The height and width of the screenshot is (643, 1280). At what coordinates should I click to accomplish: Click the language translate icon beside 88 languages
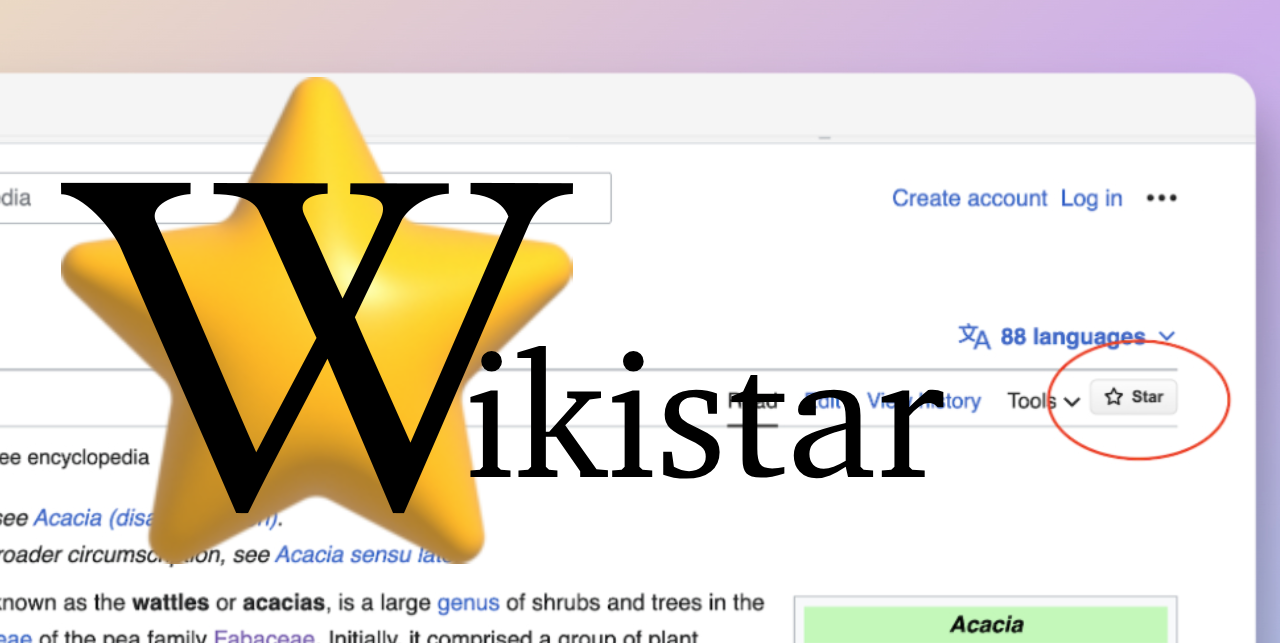[x=973, y=337]
